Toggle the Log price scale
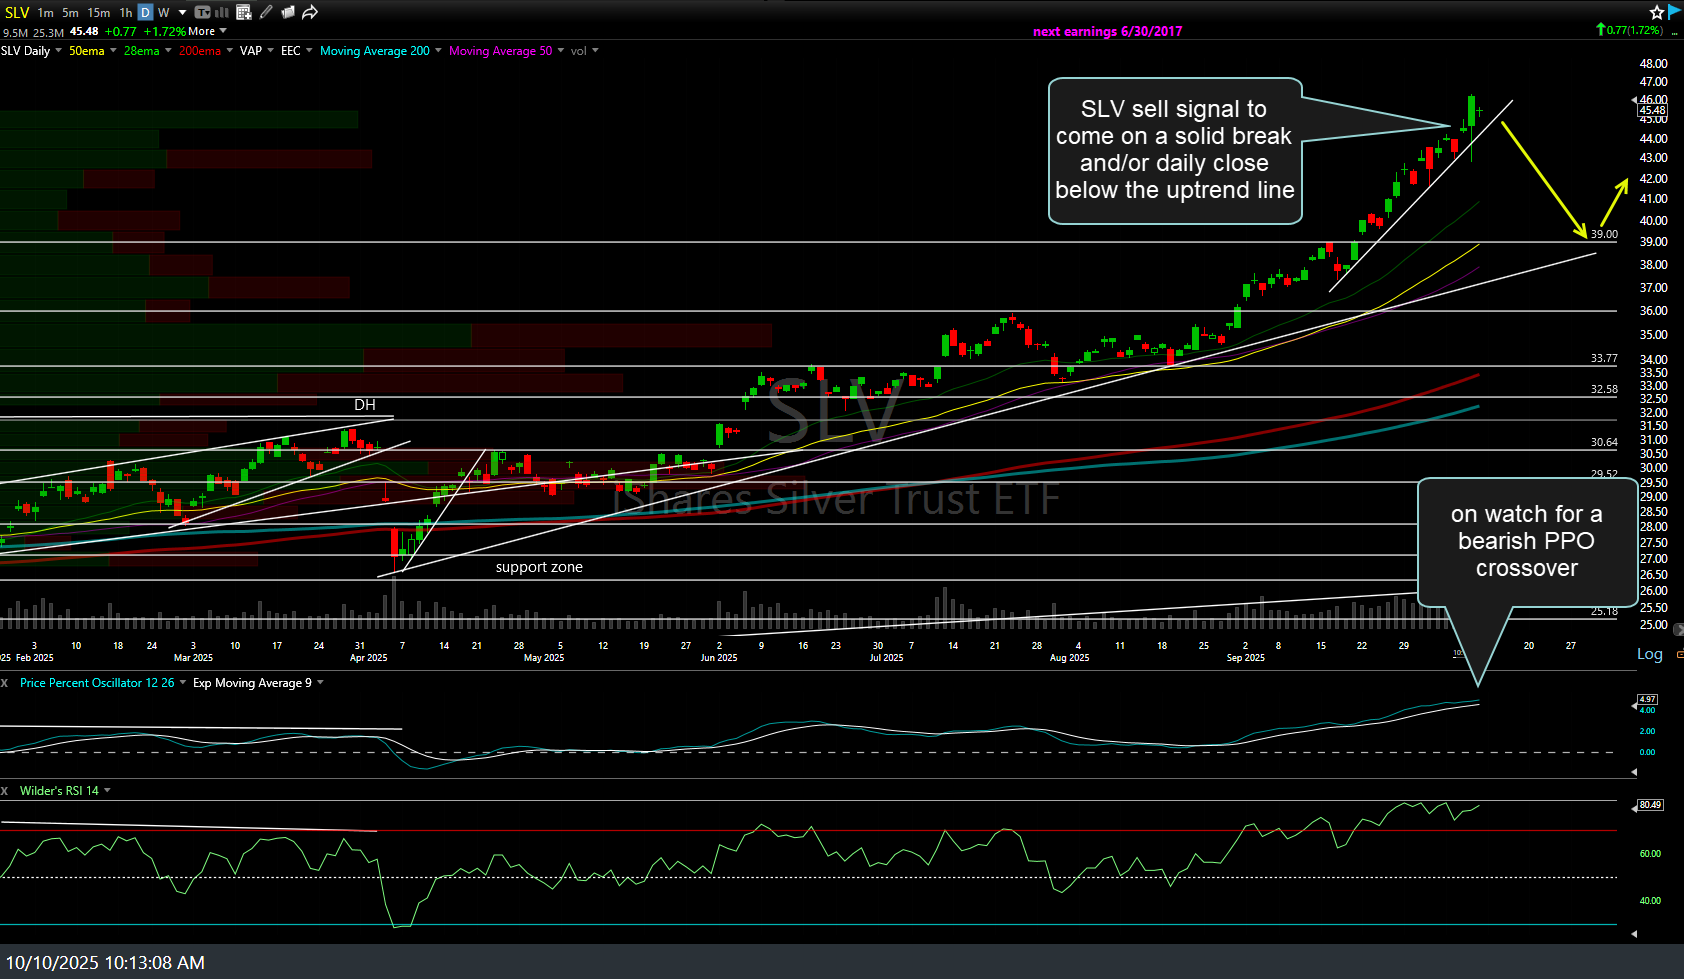Image resolution: width=1684 pixels, height=979 pixels. 1649,654
